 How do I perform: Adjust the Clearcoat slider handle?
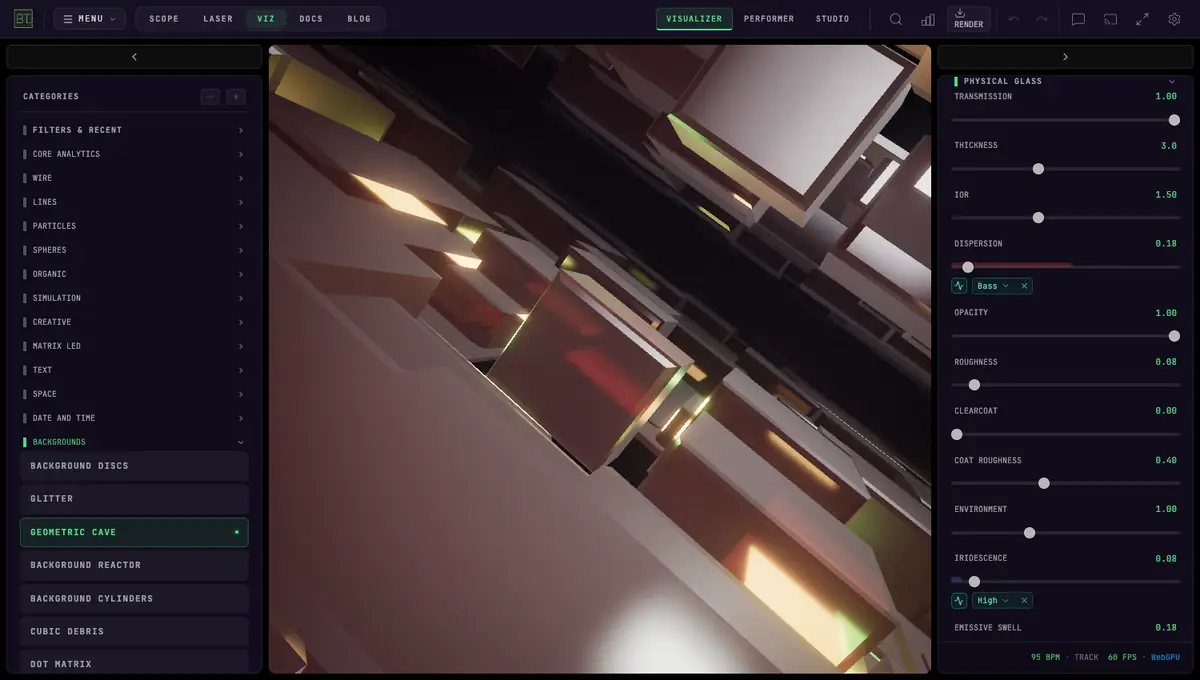[957, 434]
